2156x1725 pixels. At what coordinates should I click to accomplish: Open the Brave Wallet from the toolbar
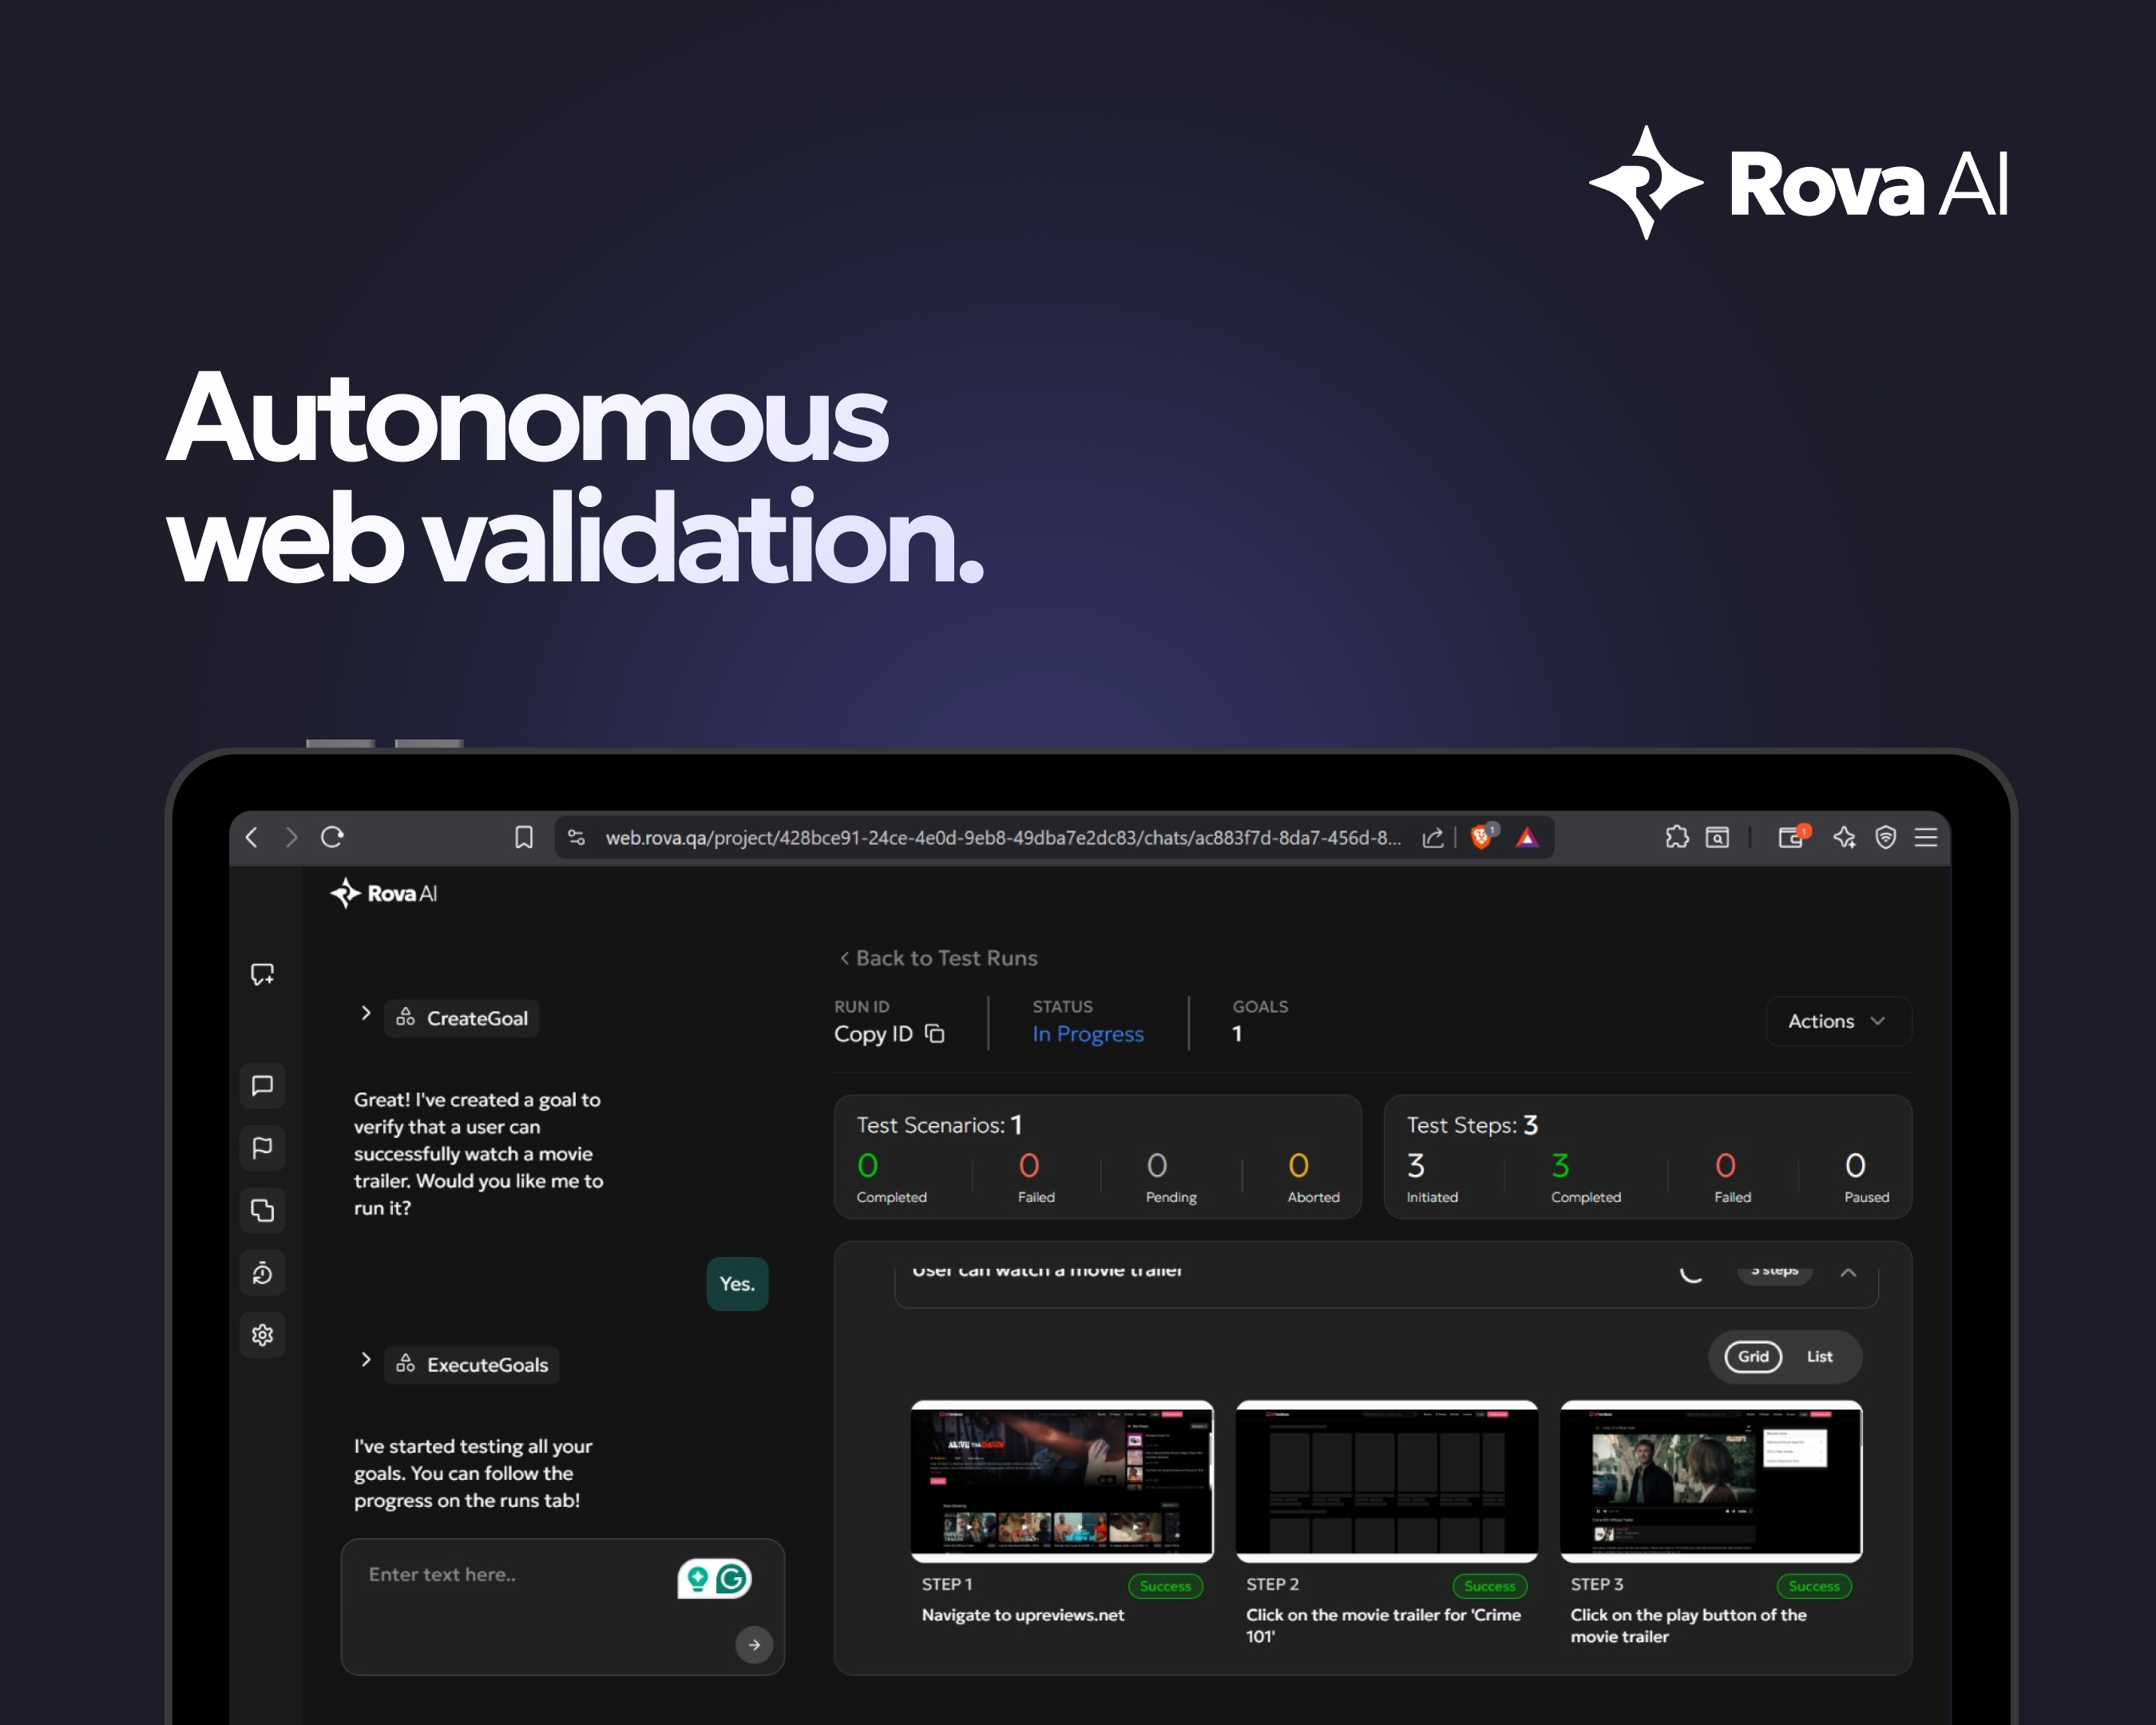(x=1793, y=837)
